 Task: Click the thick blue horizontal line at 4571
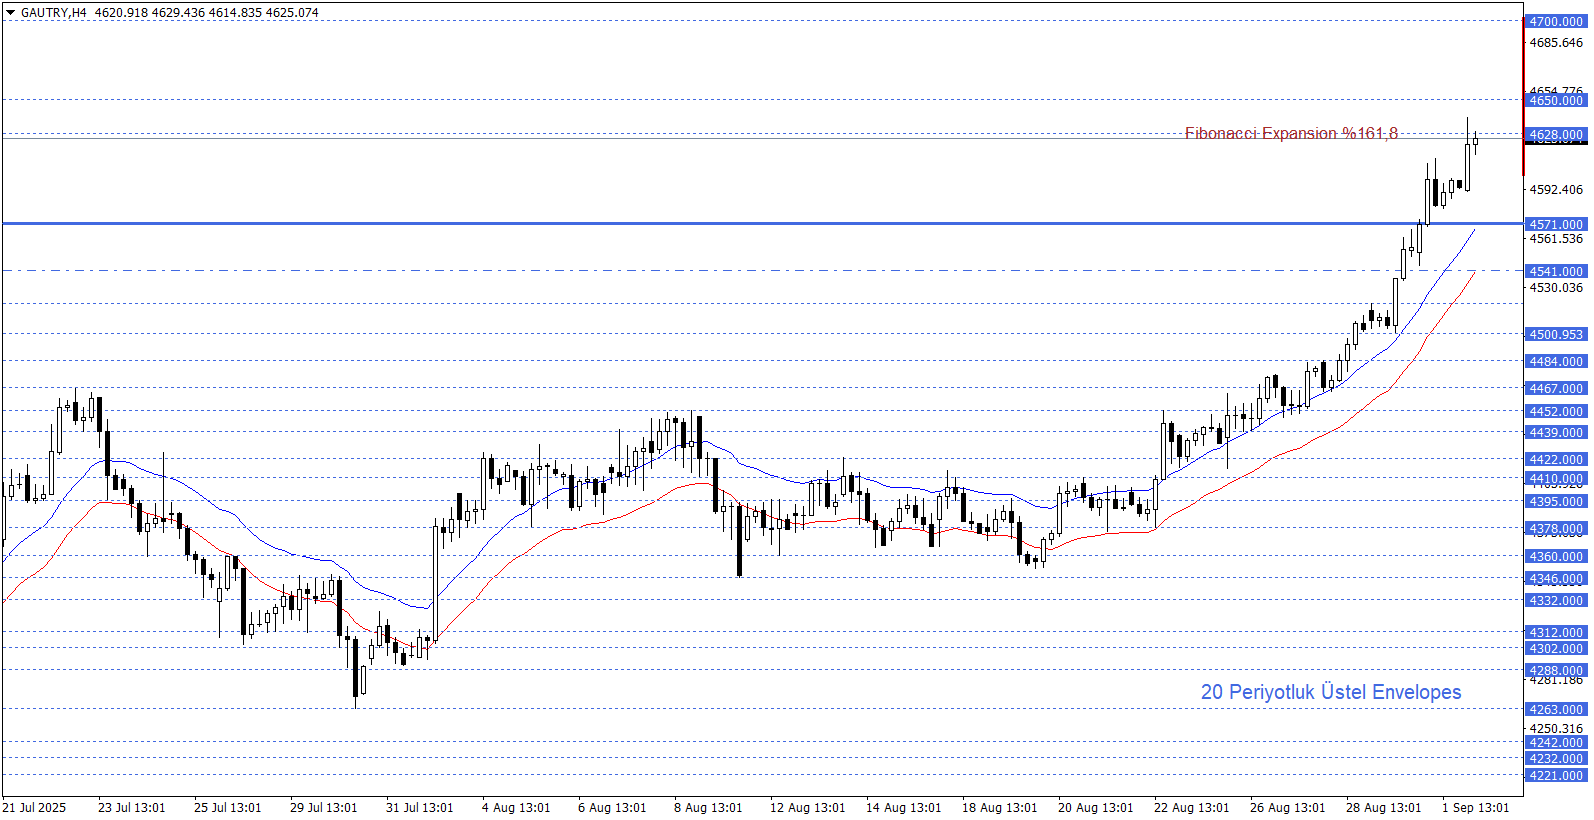pos(762,224)
